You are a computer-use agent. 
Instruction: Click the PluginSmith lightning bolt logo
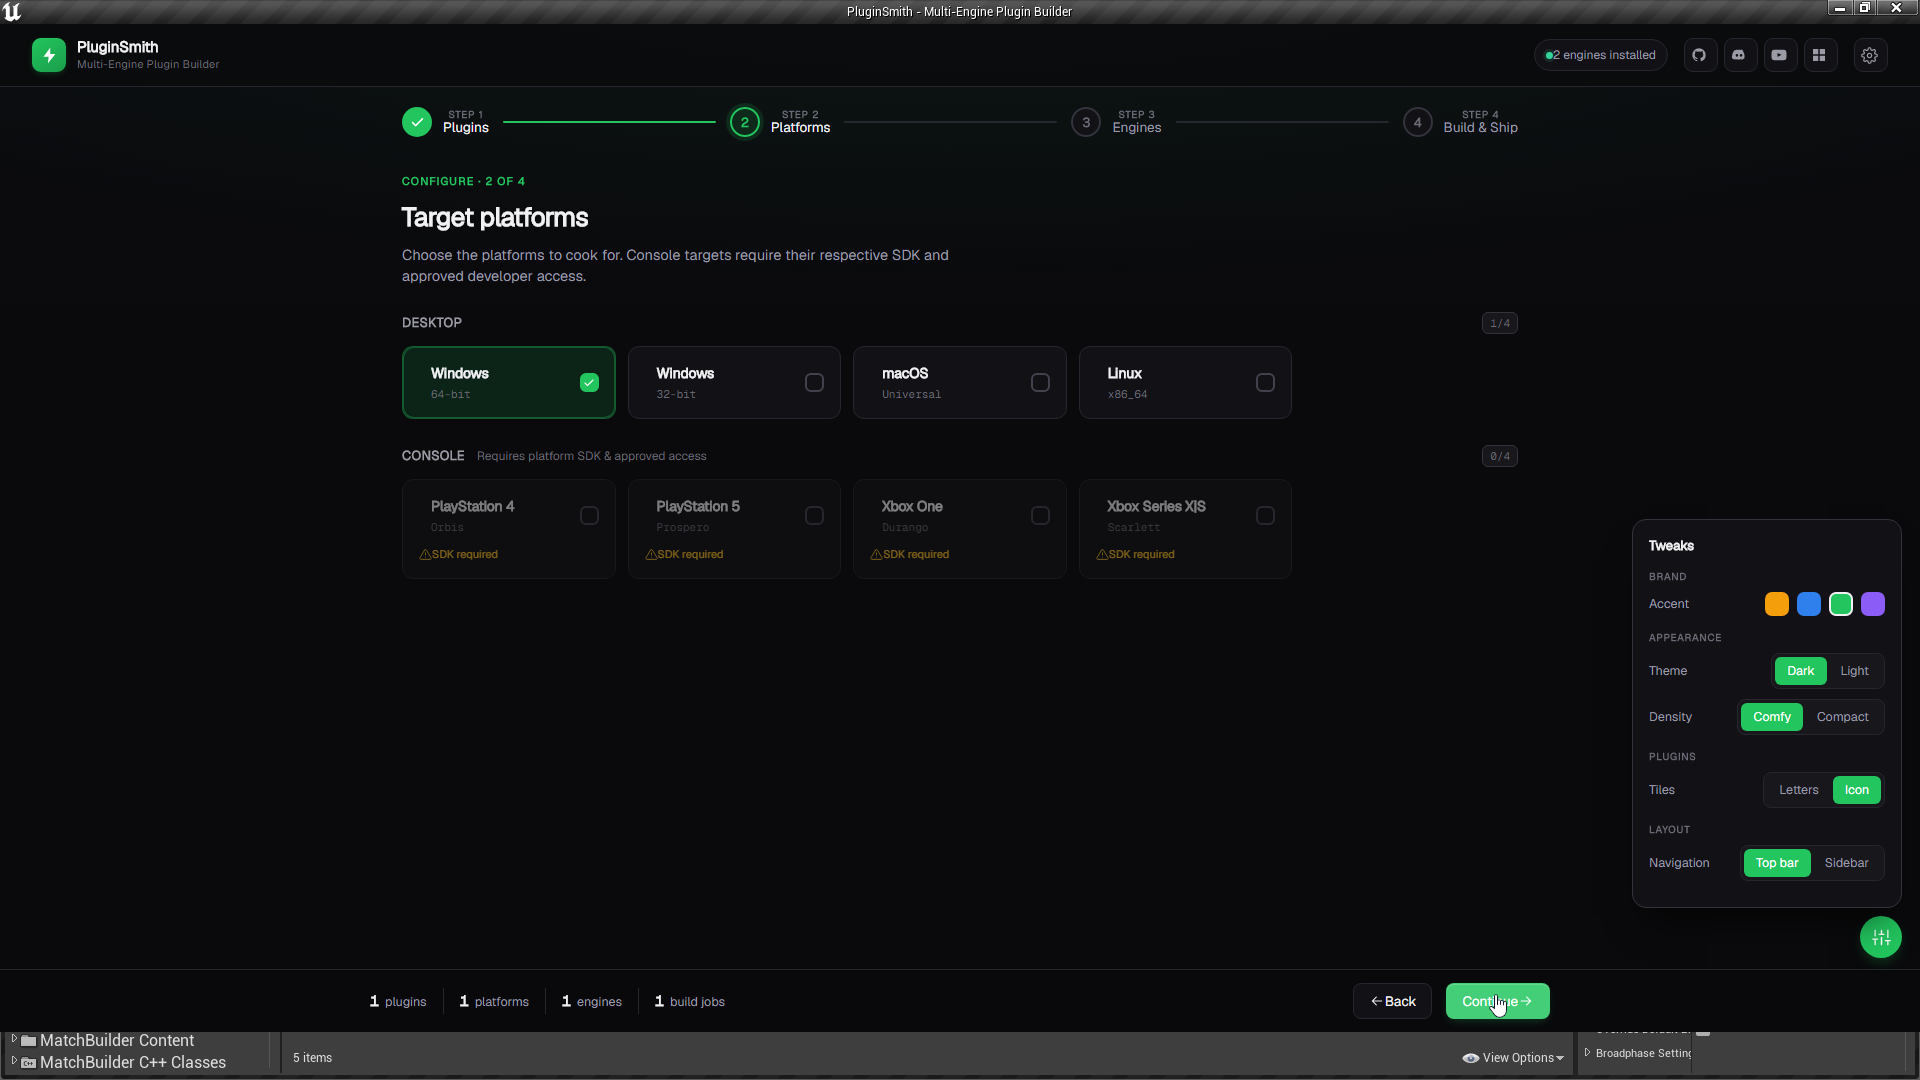coord(49,55)
